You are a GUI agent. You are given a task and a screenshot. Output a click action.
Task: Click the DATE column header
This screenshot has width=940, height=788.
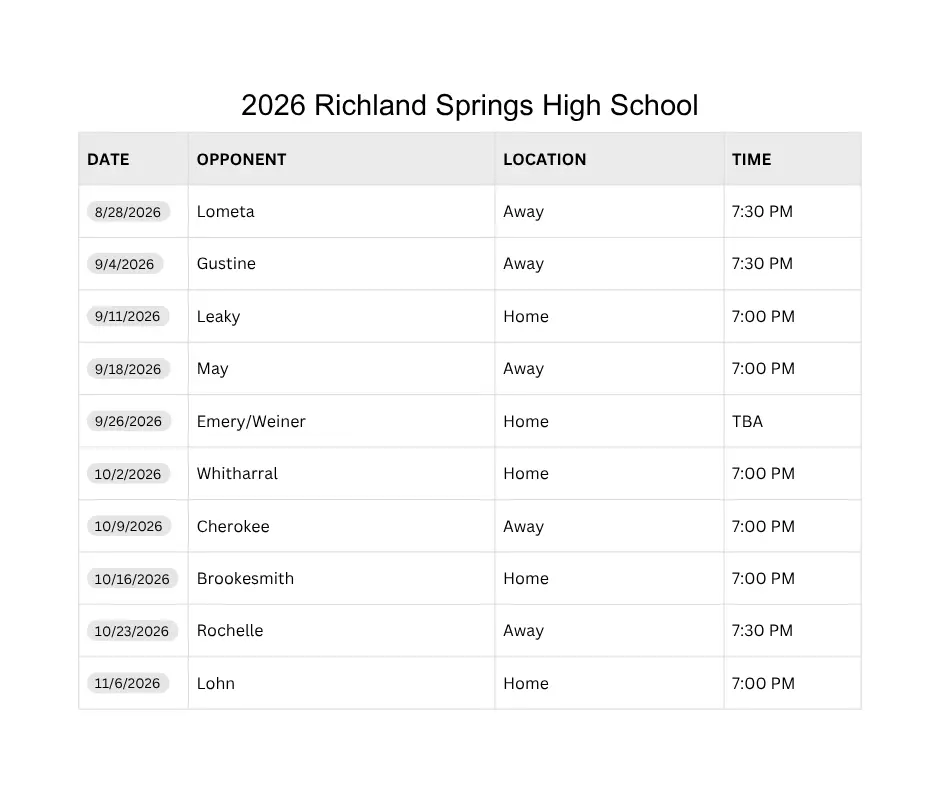point(108,160)
